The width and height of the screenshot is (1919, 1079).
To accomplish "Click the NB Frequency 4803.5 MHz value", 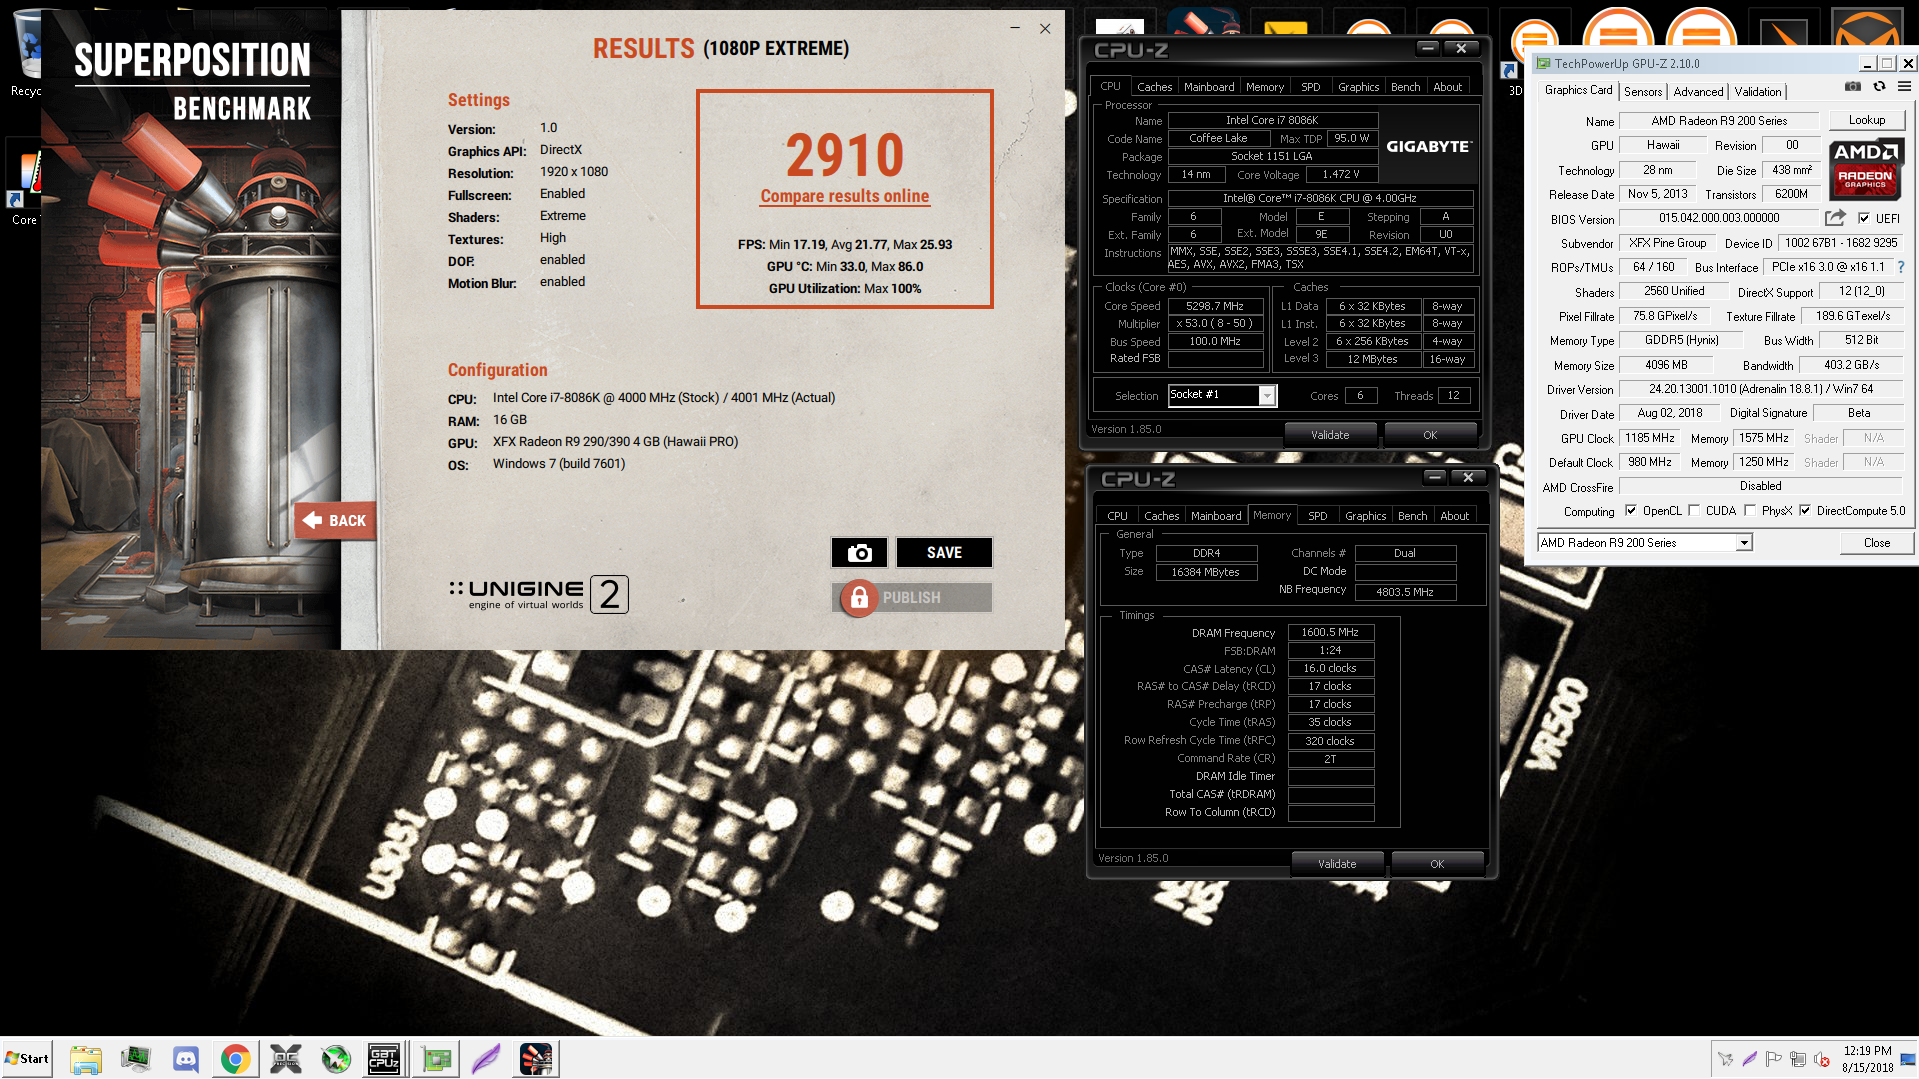I will point(1404,592).
